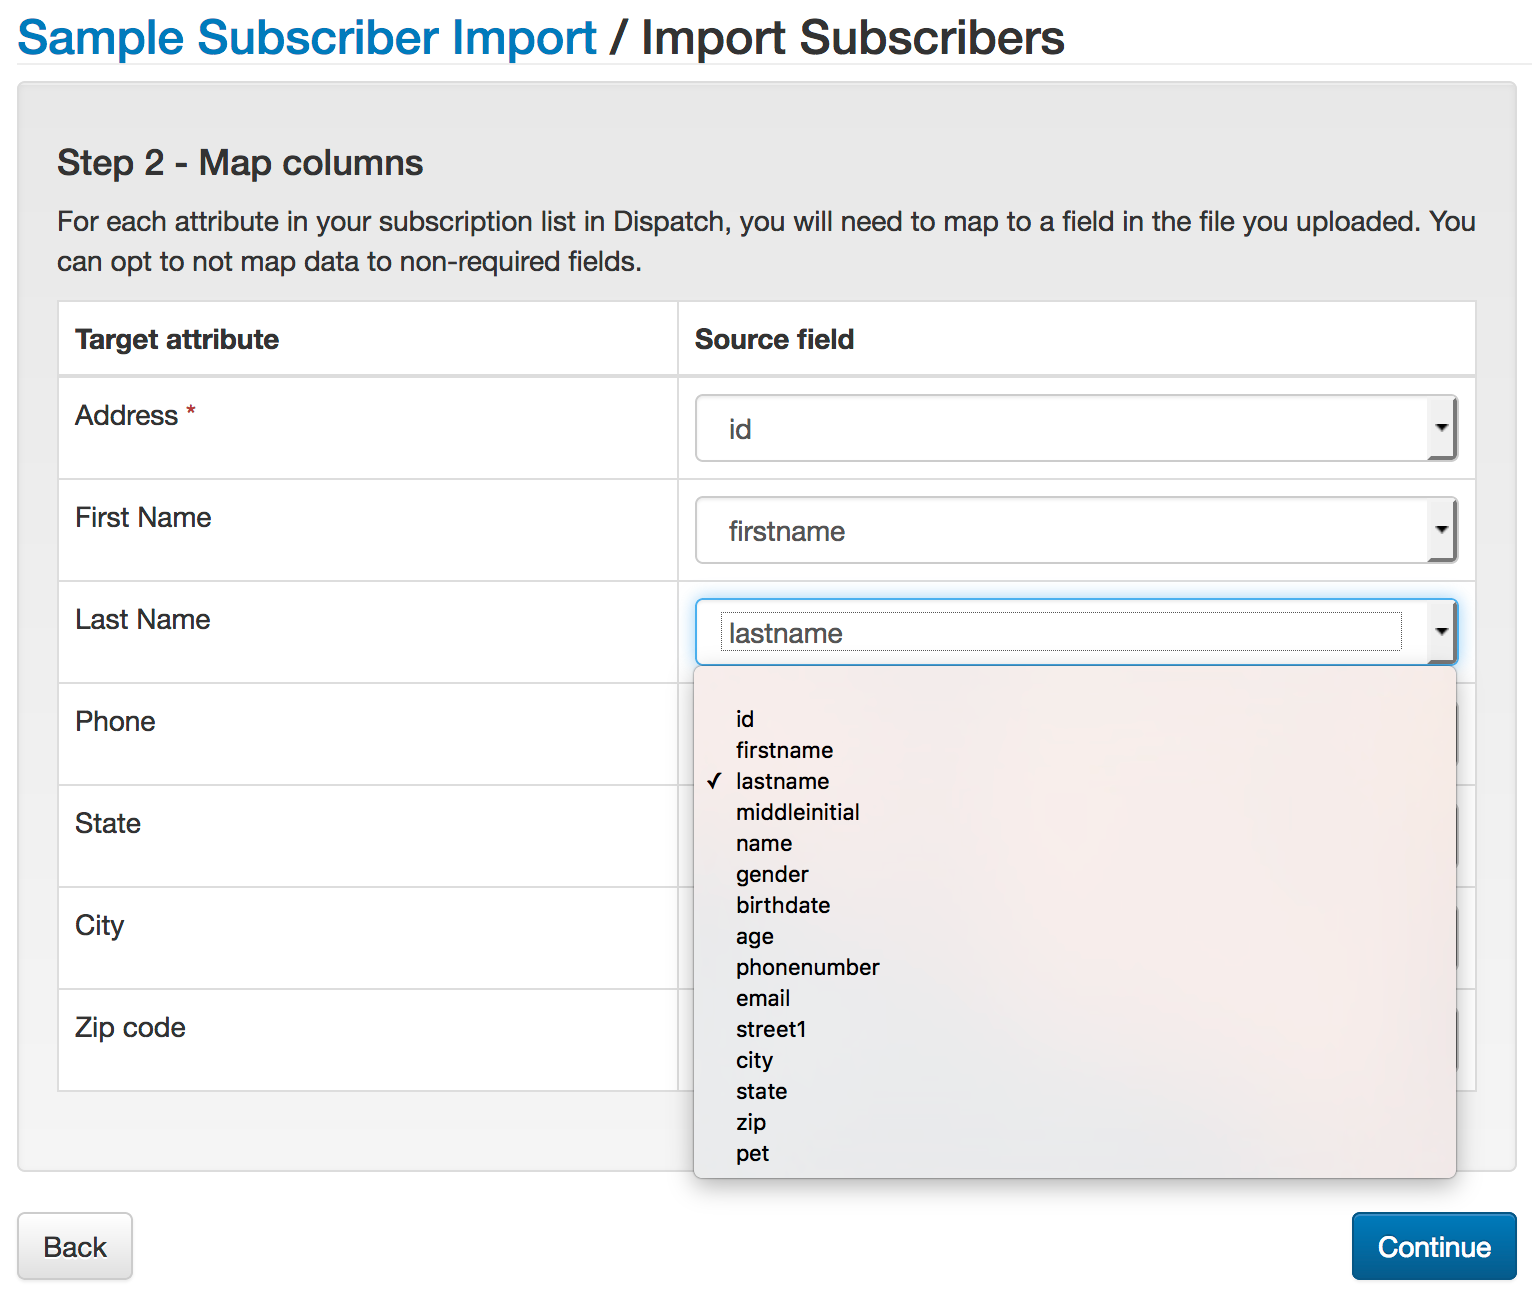Pick 'street1' from the dropdown options
The image size is (1532, 1298).
click(x=771, y=1029)
